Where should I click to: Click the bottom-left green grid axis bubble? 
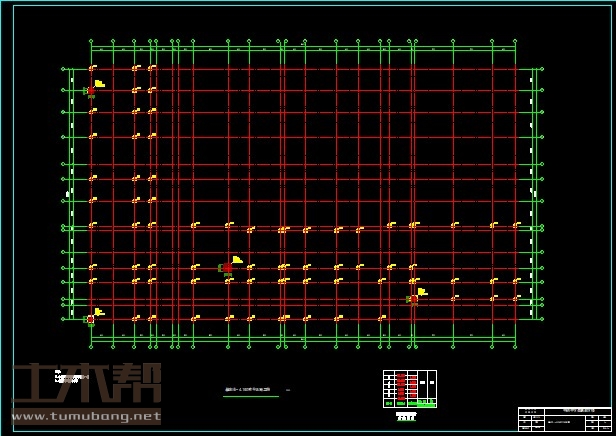point(91,346)
